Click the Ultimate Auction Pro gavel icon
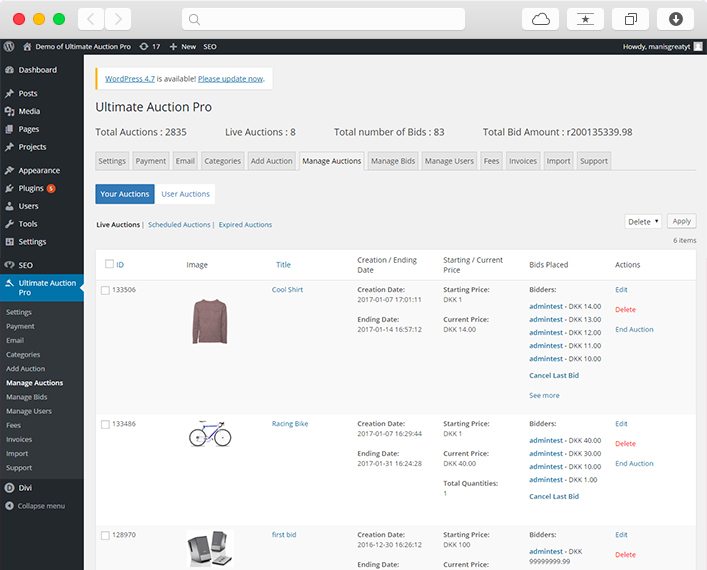Viewport: 707px width, 570px height. pyautogui.click(x=9, y=283)
